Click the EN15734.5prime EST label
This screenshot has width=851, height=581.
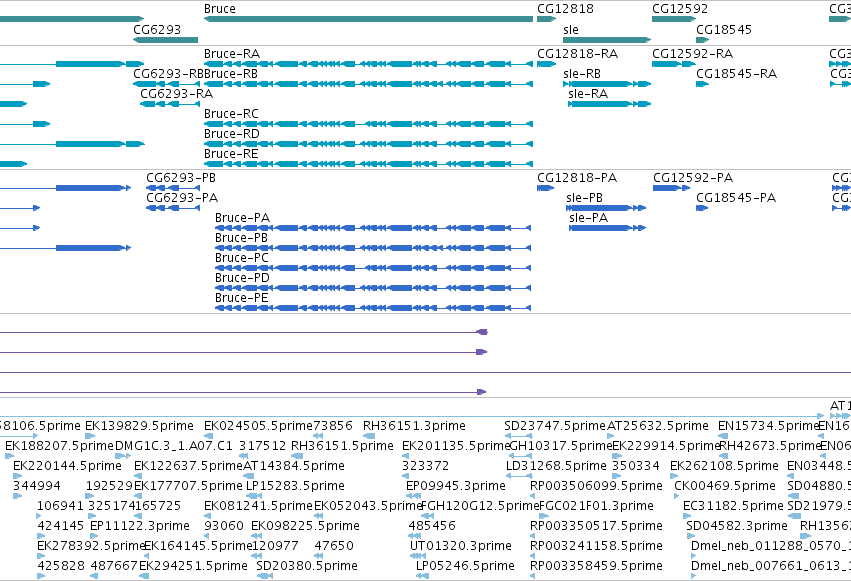tap(769, 426)
